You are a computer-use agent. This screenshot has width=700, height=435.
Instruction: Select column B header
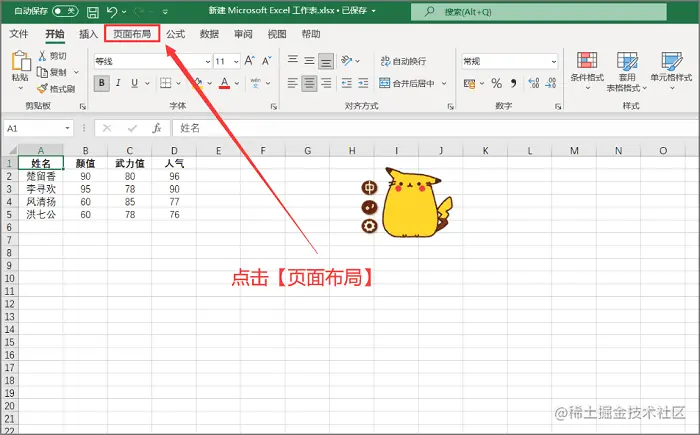pos(85,151)
